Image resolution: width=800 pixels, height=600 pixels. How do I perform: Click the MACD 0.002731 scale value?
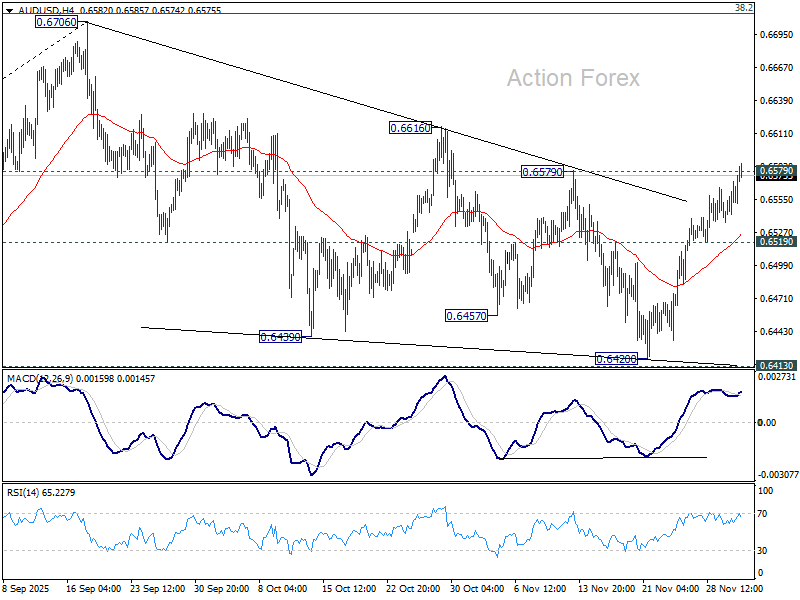[777, 377]
